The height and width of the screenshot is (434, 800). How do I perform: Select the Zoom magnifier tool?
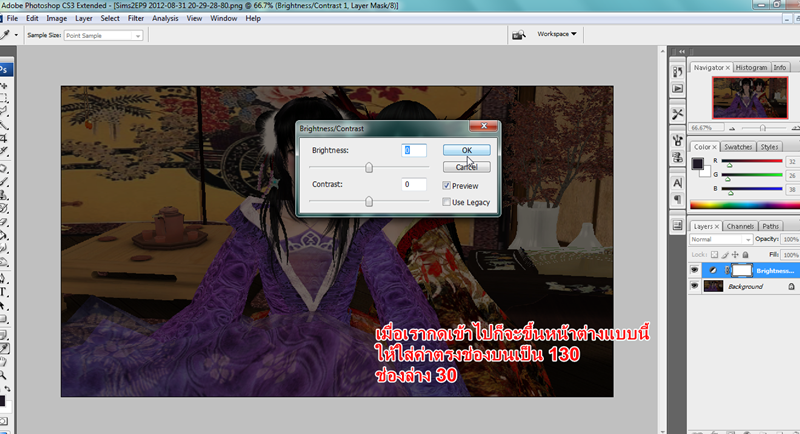click(x=3, y=375)
